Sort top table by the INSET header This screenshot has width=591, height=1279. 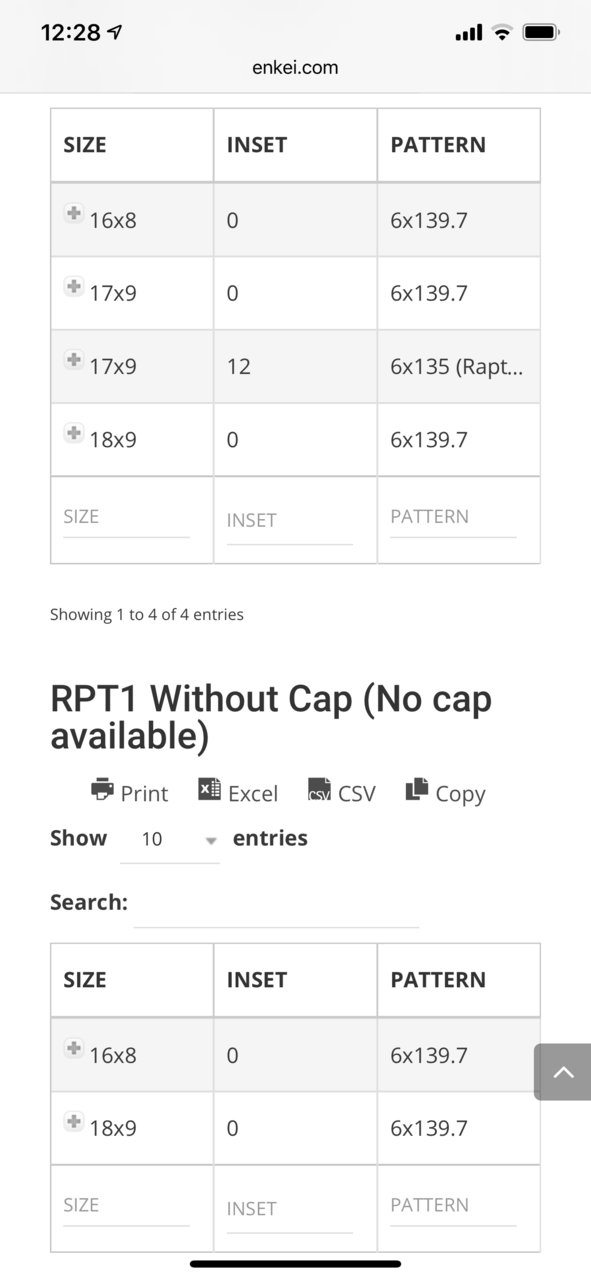point(295,145)
